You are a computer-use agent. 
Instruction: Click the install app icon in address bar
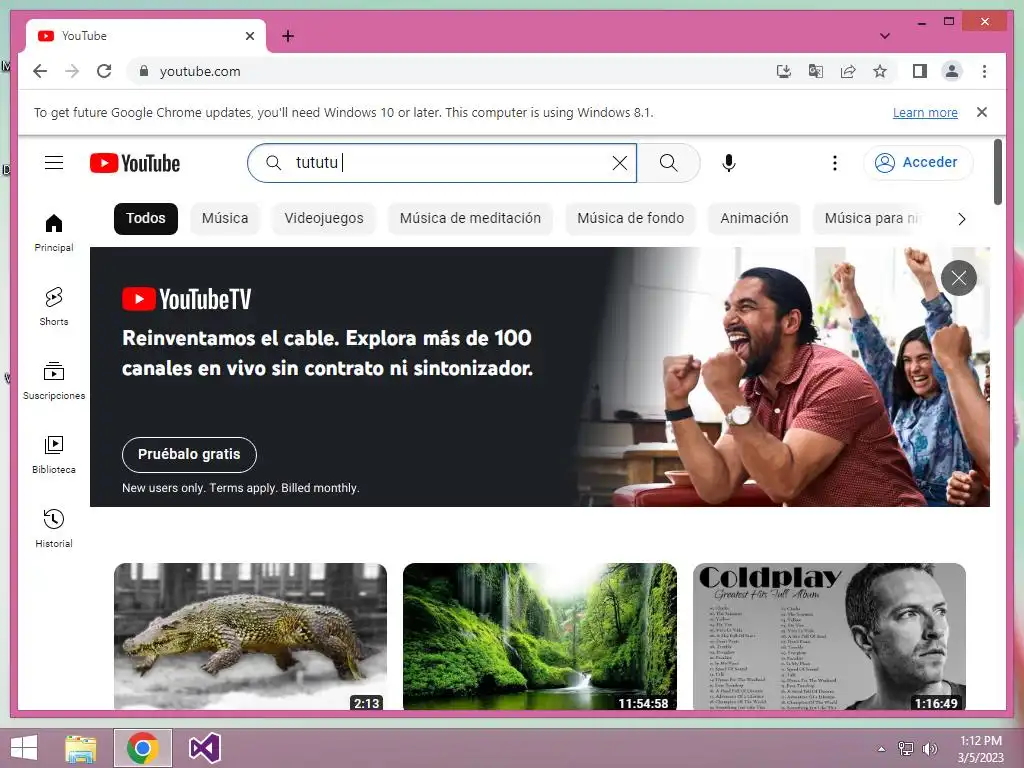784,71
